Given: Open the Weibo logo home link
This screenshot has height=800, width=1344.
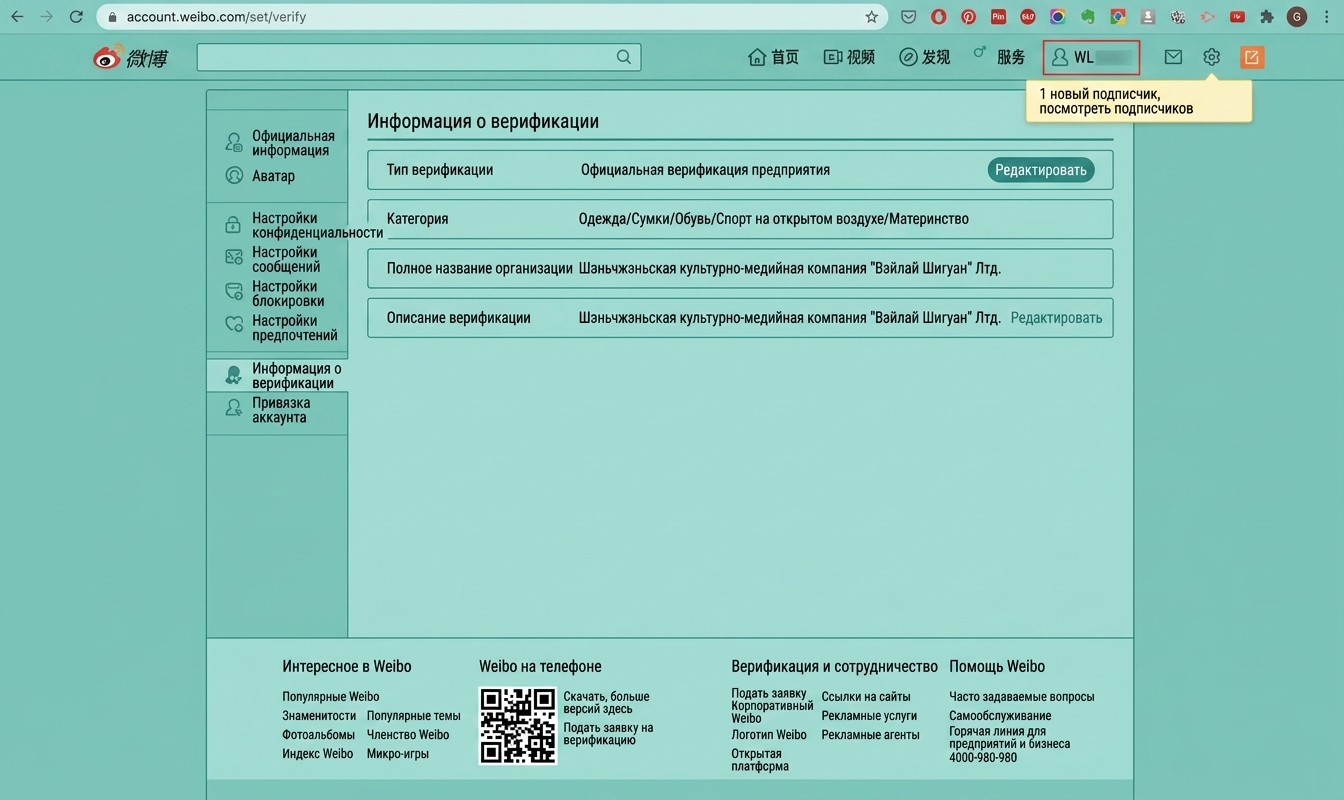Looking at the screenshot, I should coord(130,58).
